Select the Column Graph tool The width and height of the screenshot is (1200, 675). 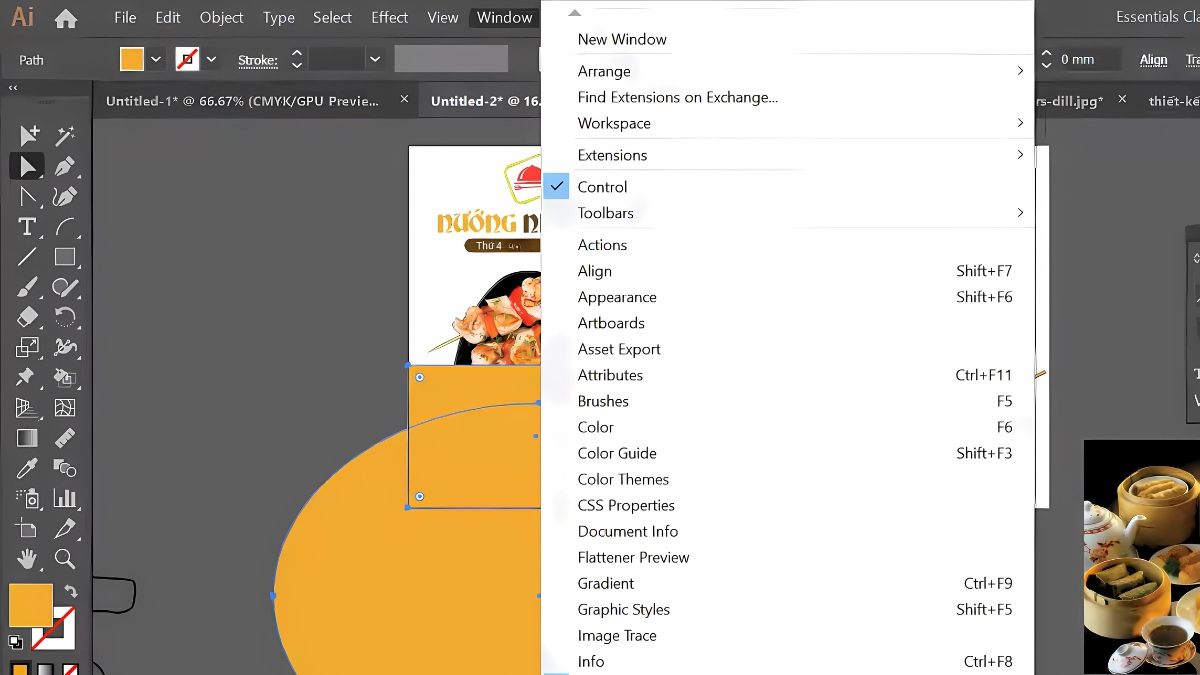[65, 498]
